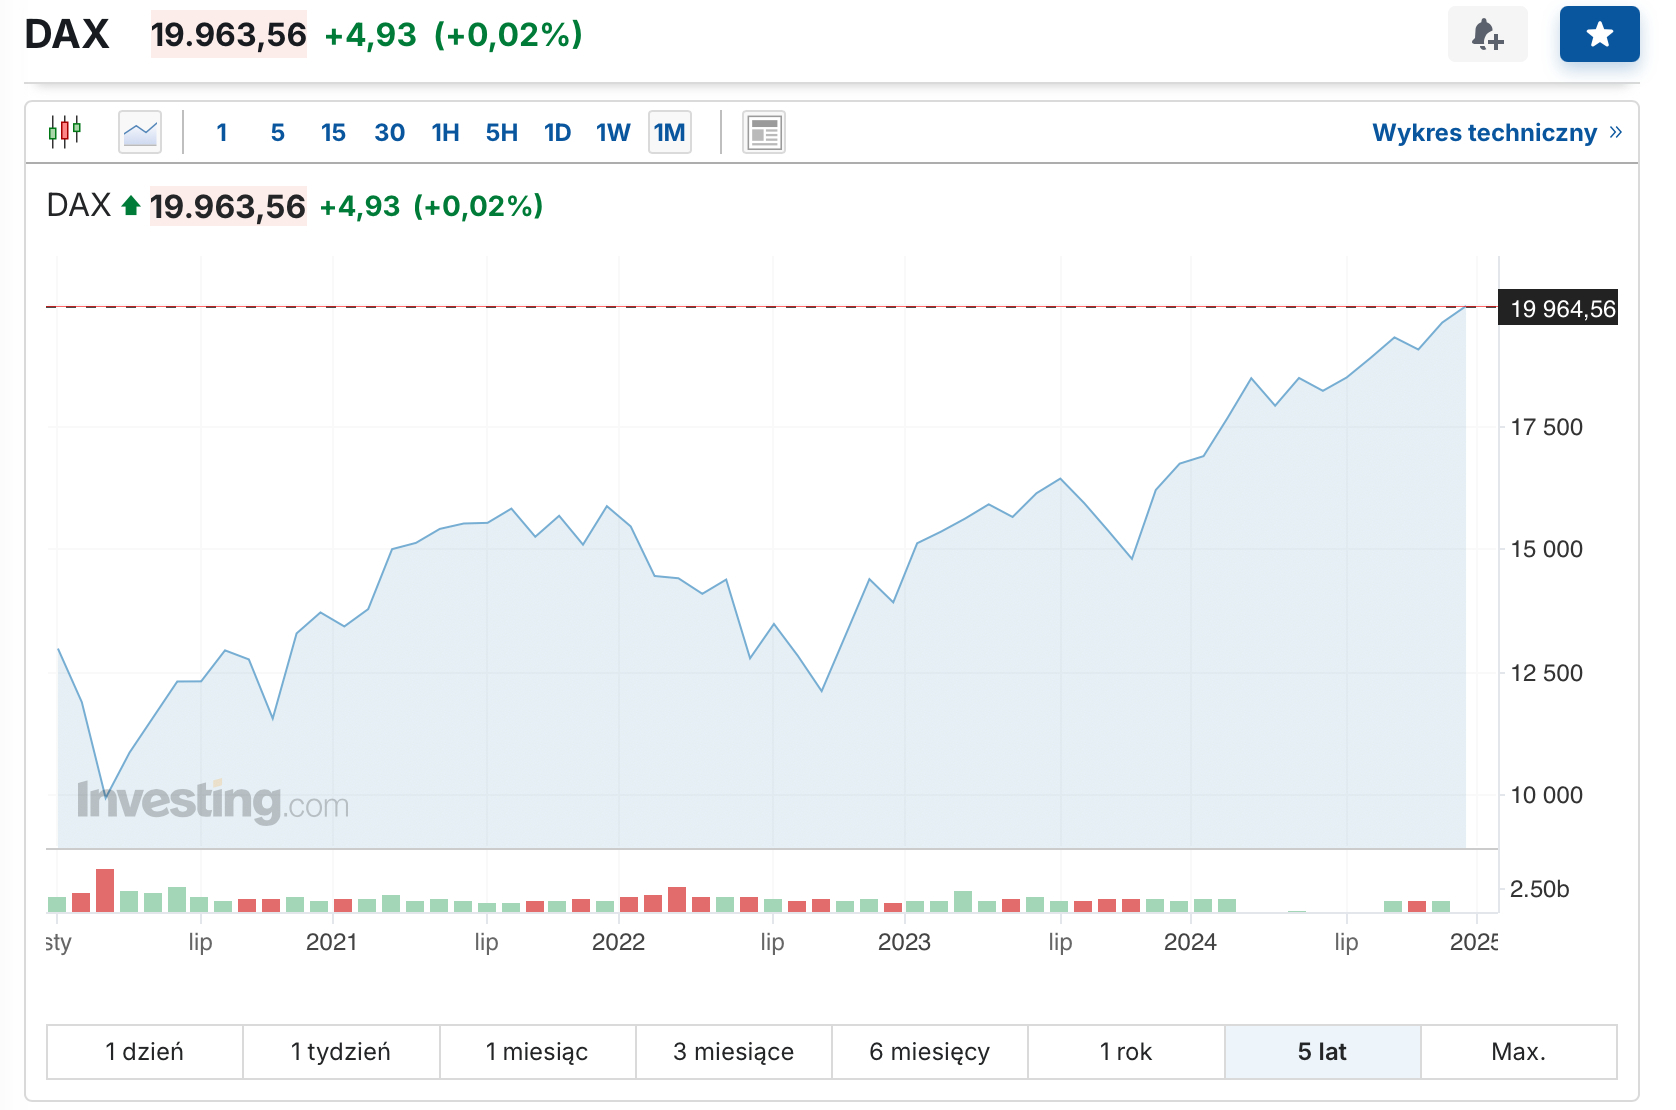Click the Investing.com watermark logo
The height and width of the screenshot is (1110, 1676).
coord(213,802)
